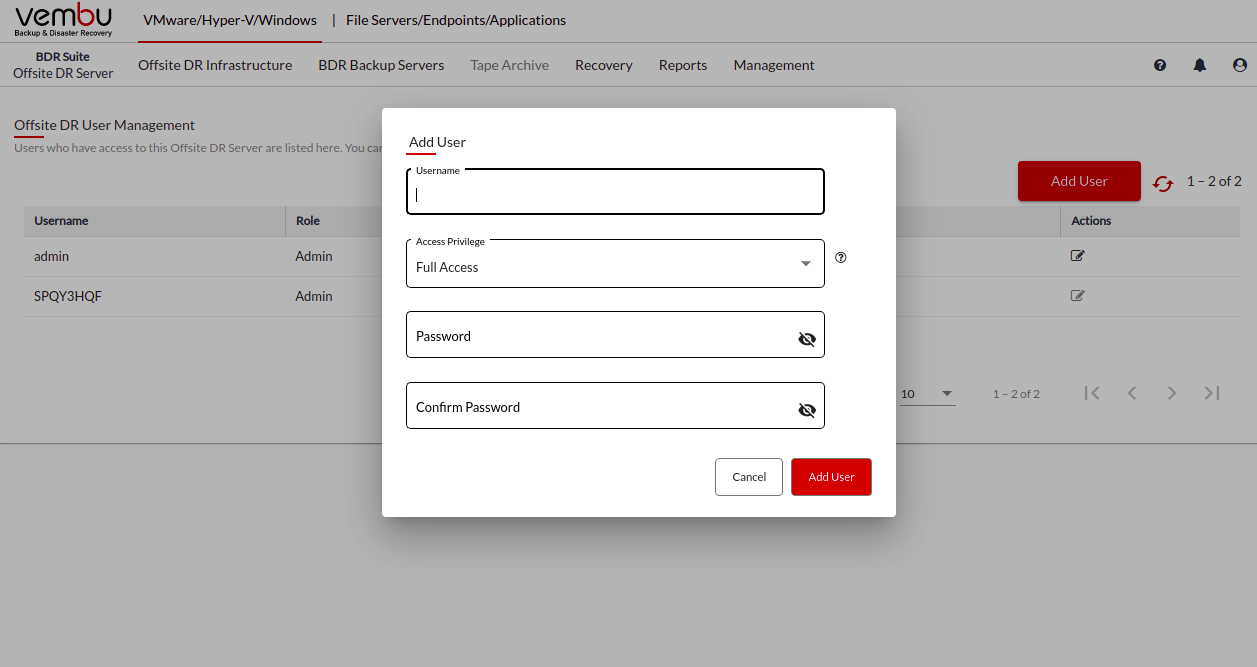The height and width of the screenshot is (667, 1257).
Task: Focus the Confirm Password input field
Action: coord(615,406)
